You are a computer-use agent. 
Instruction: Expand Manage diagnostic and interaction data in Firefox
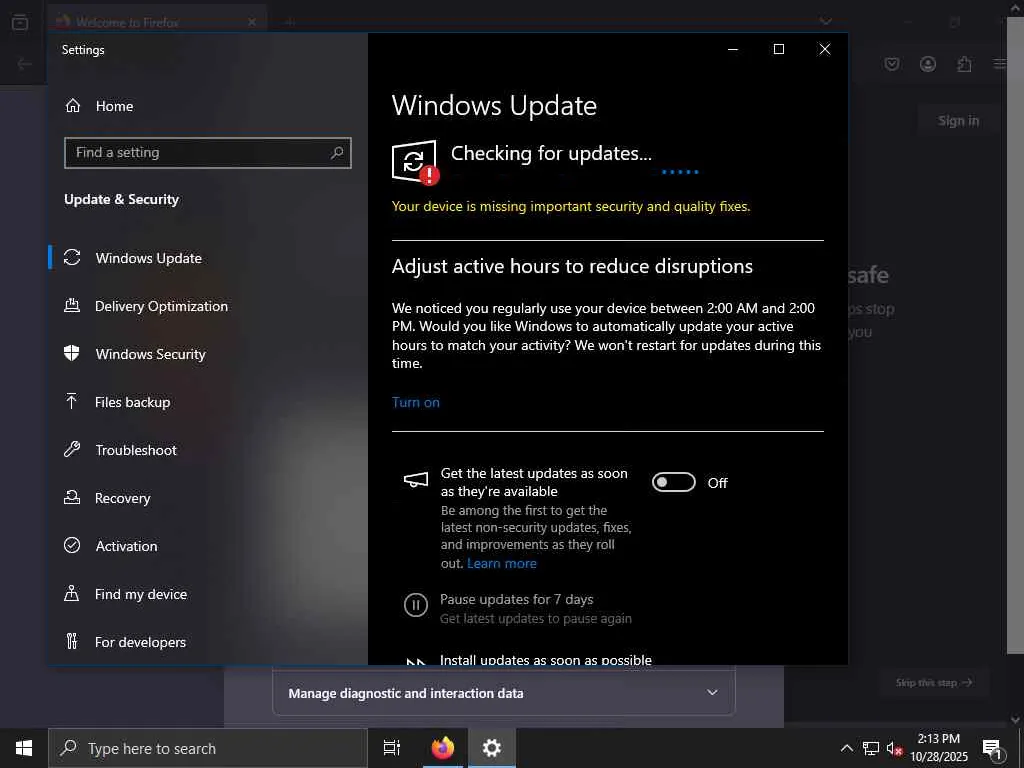click(x=504, y=694)
